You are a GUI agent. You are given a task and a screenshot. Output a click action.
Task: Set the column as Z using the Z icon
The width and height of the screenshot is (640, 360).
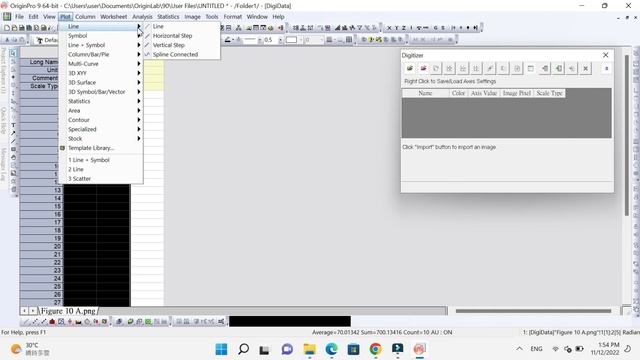(404, 28)
